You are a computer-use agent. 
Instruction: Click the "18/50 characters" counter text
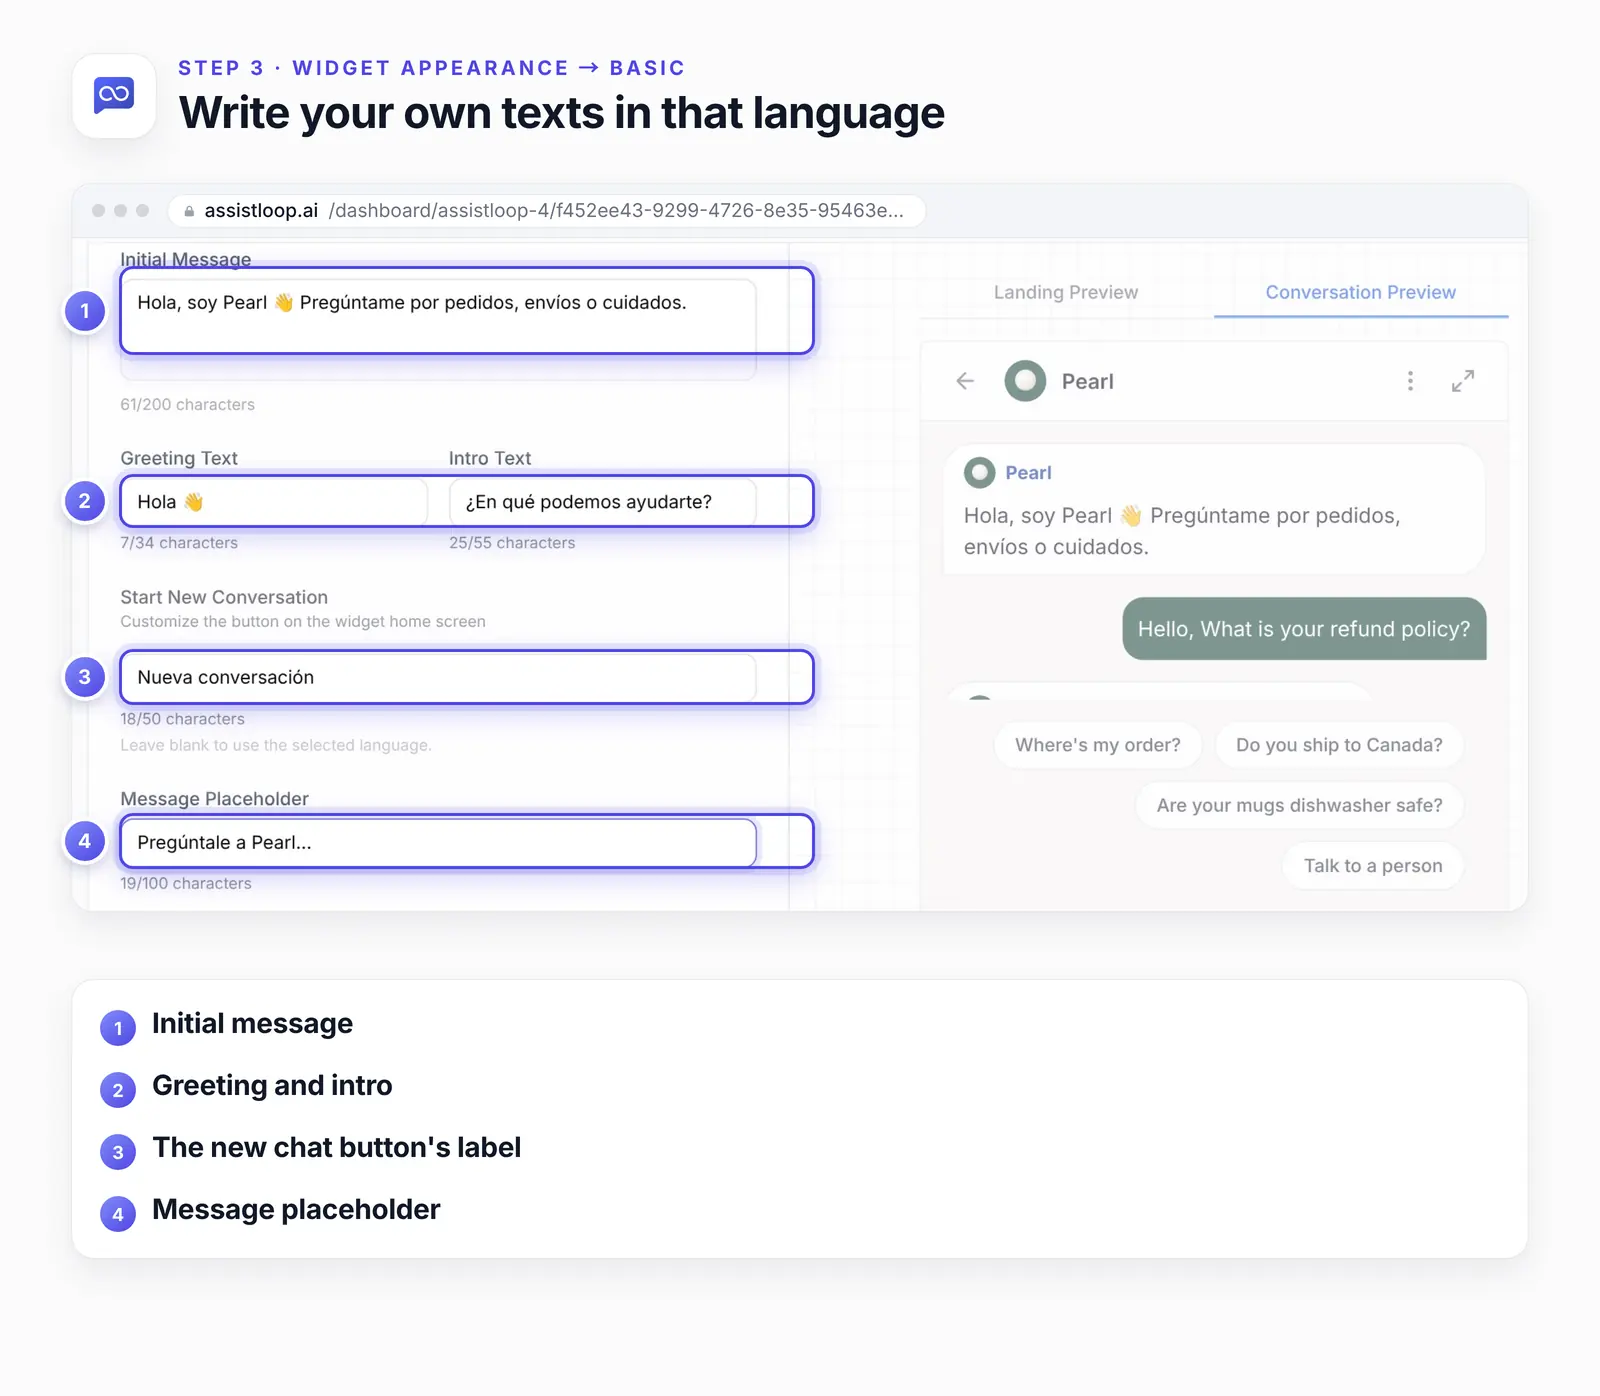182,719
